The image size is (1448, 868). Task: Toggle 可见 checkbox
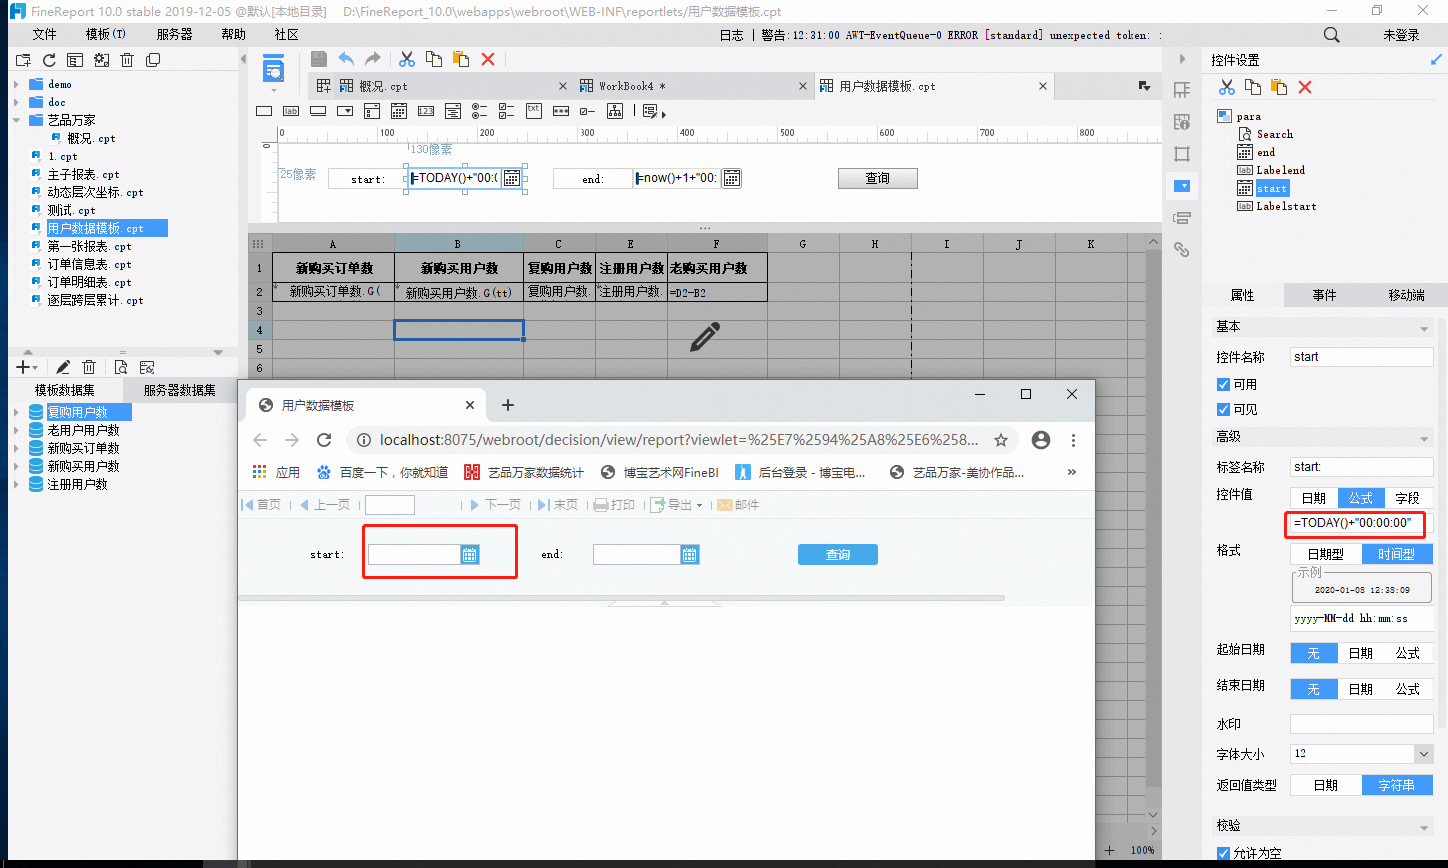(x=1224, y=410)
